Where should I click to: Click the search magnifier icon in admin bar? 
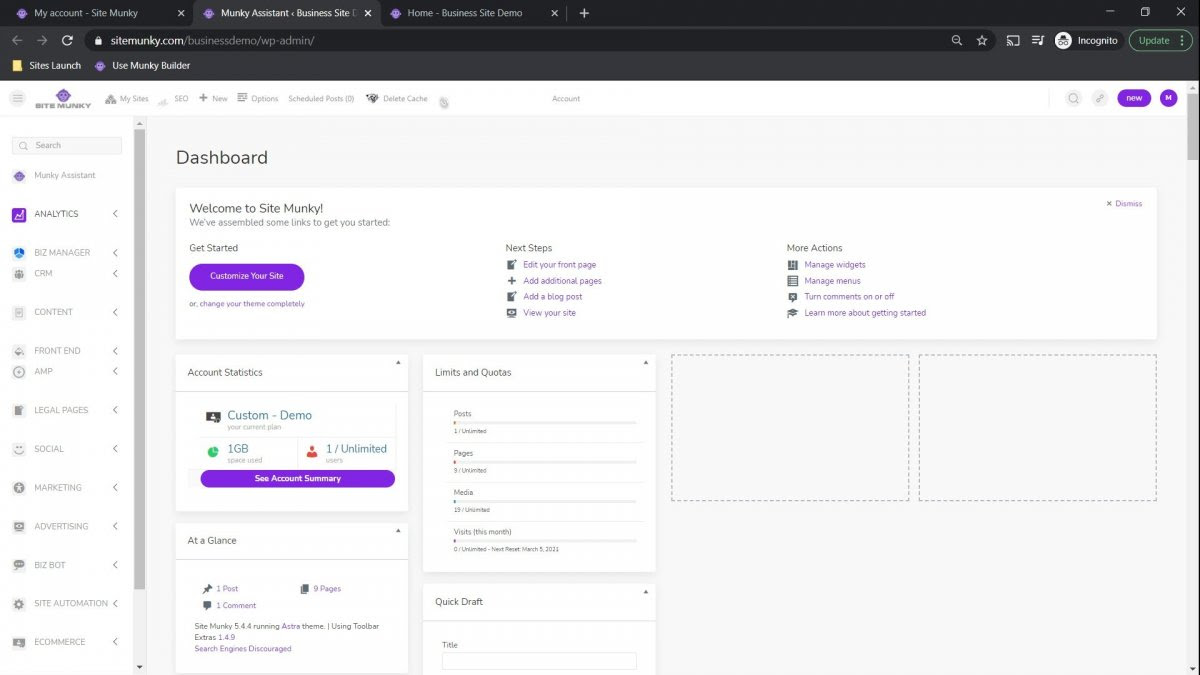[x=1073, y=98]
